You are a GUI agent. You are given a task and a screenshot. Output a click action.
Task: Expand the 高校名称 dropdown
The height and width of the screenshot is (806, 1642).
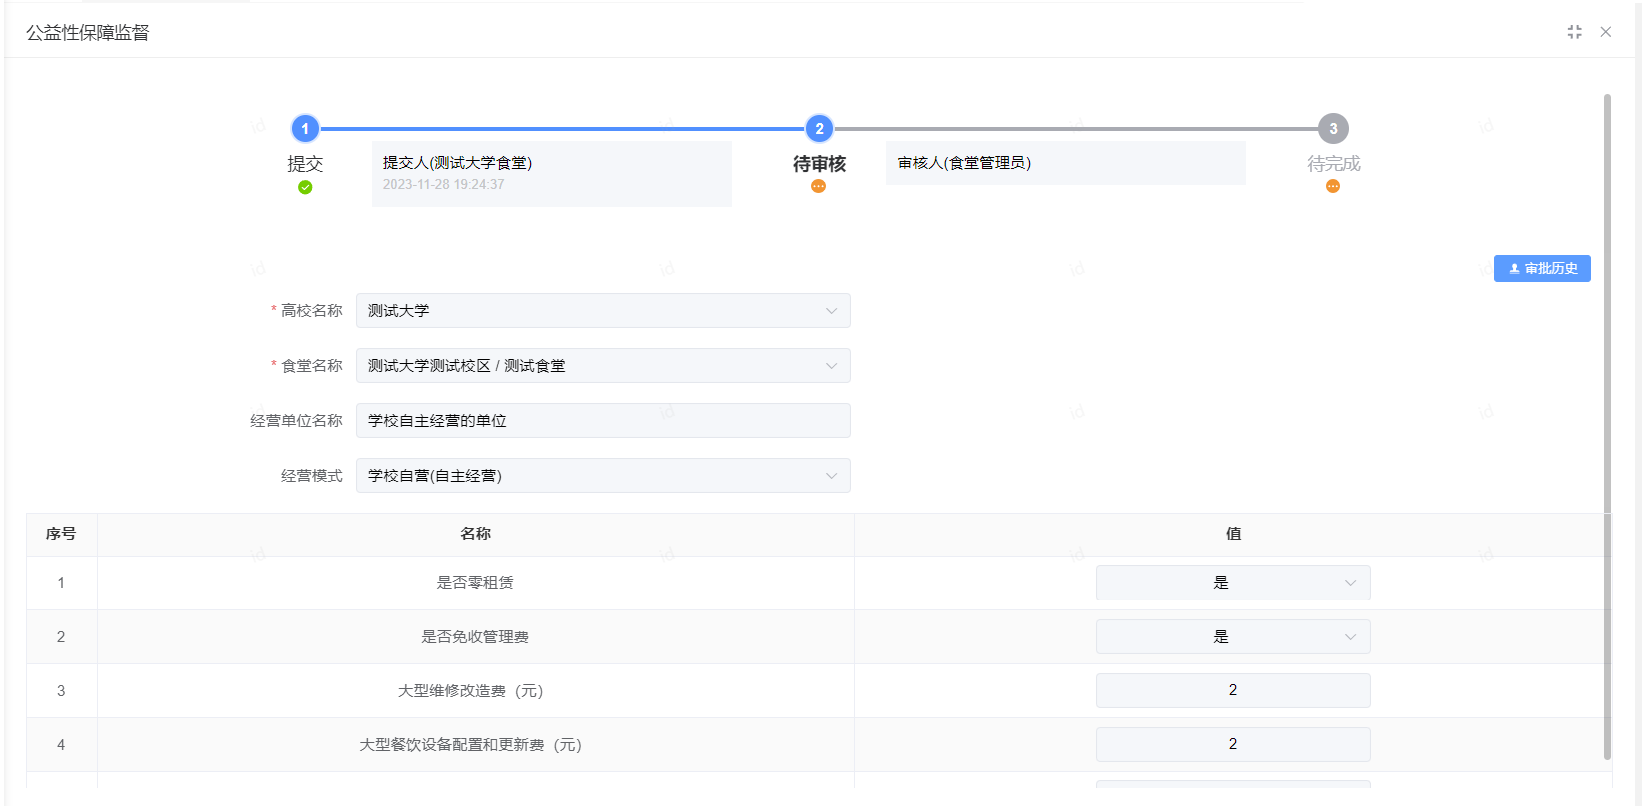[x=602, y=311]
